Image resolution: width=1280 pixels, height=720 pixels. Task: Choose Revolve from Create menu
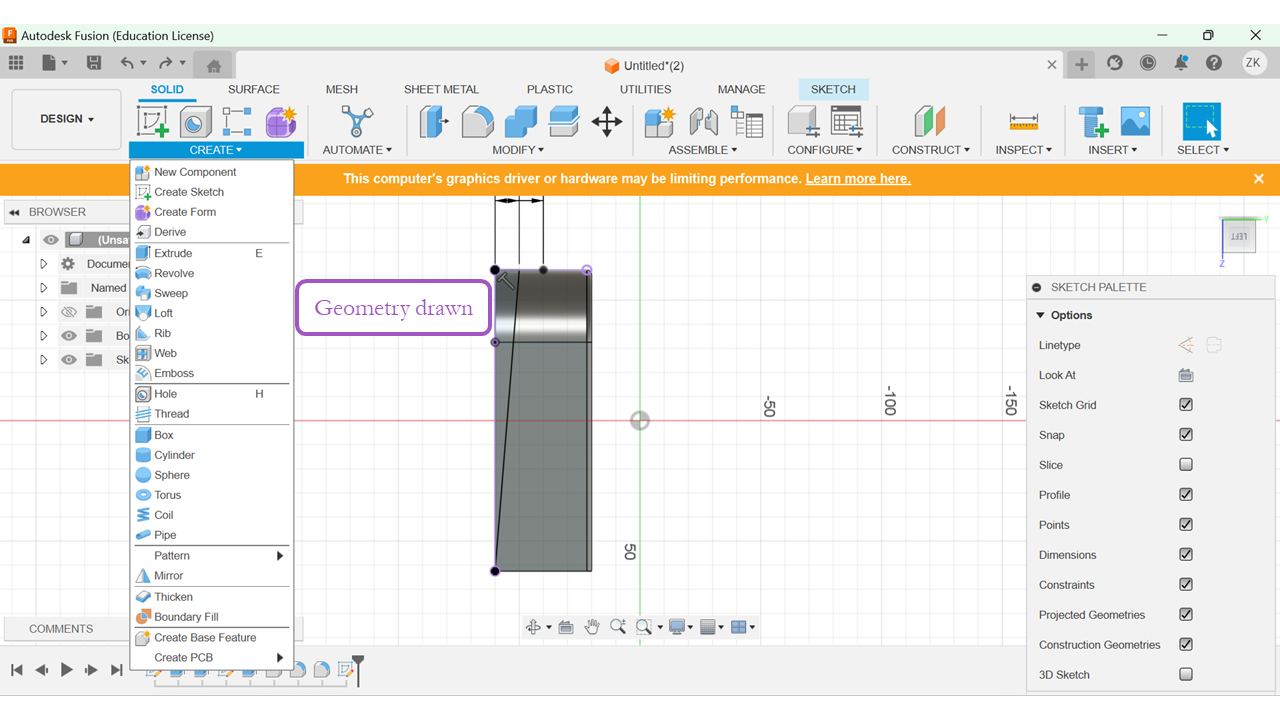pyautogui.click(x=212, y=274)
